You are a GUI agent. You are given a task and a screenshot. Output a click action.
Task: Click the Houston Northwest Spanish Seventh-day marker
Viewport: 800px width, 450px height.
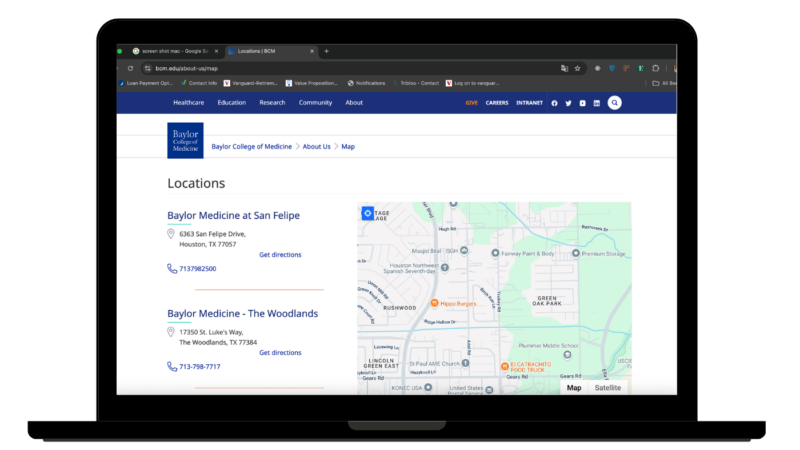point(445,267)
